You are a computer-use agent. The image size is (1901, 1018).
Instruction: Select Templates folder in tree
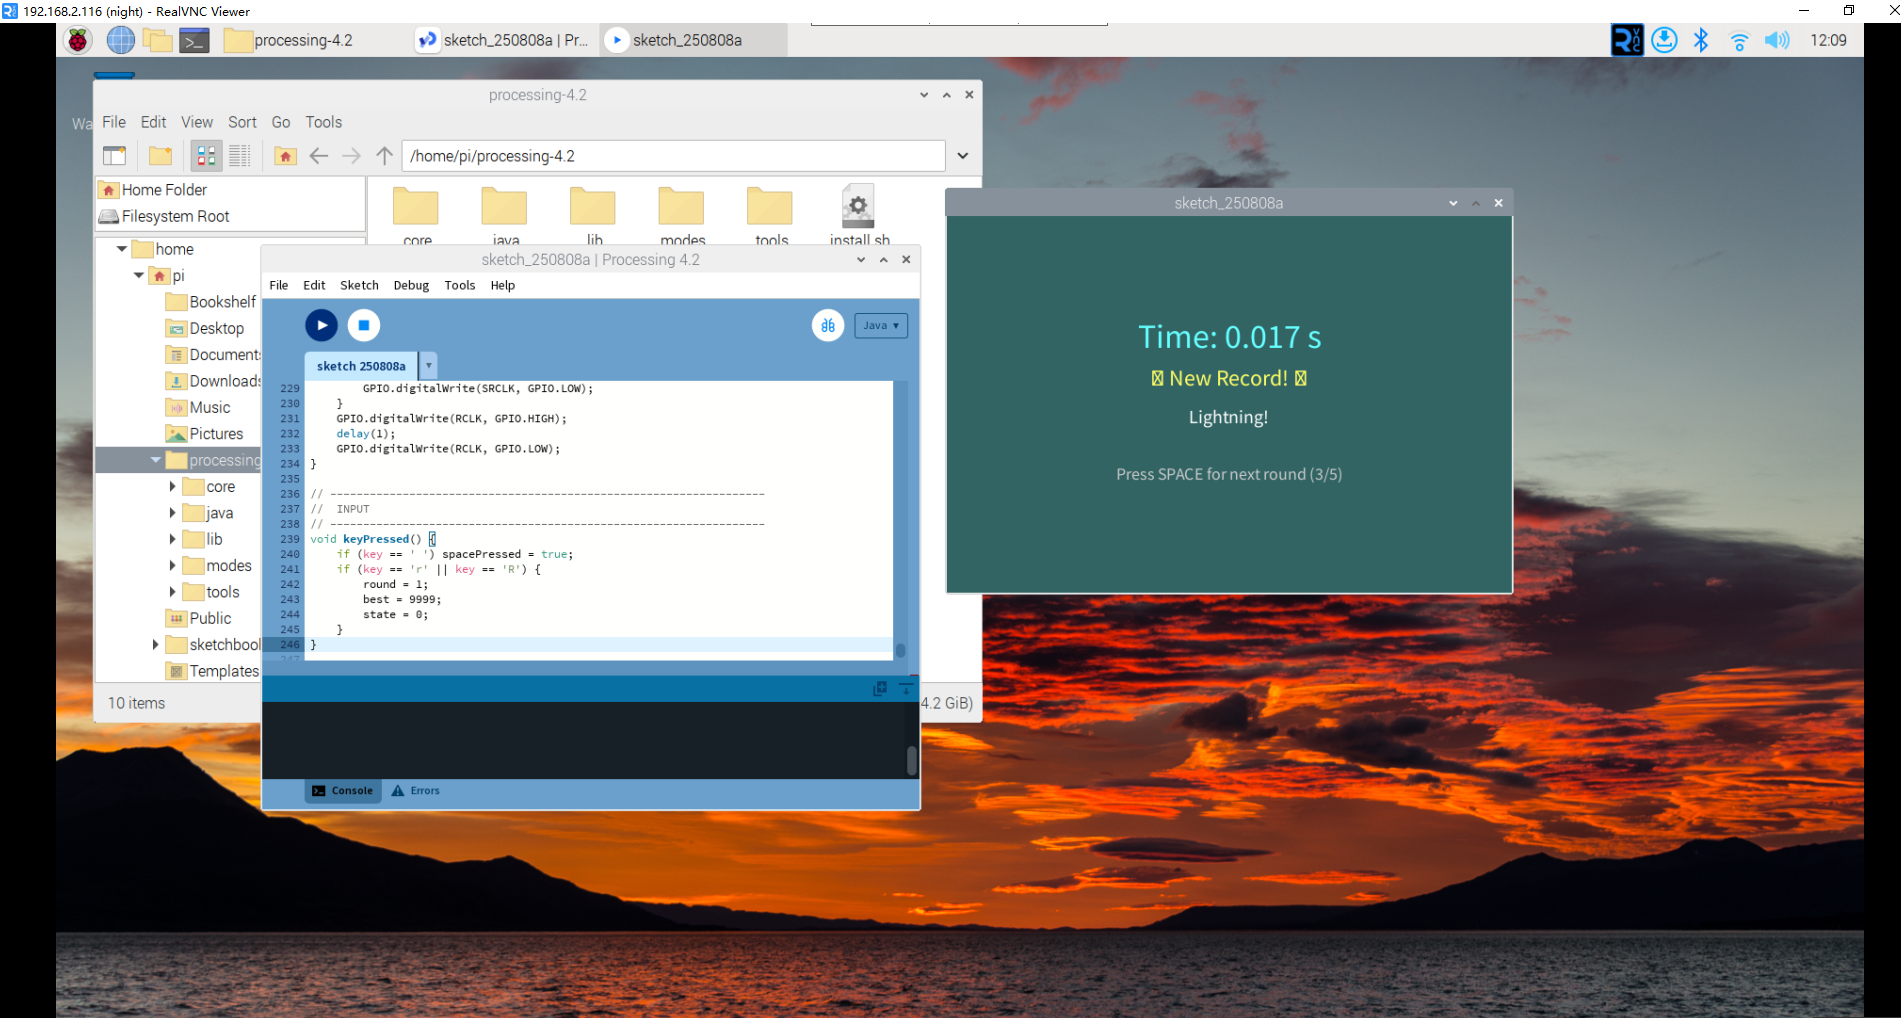(x=213, y=671)
